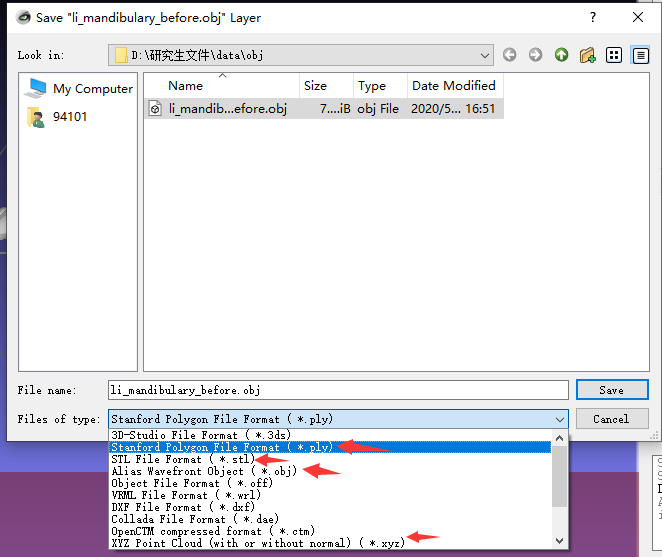
Task: Sort by Date Modified column header
Action: coord(455,86)
